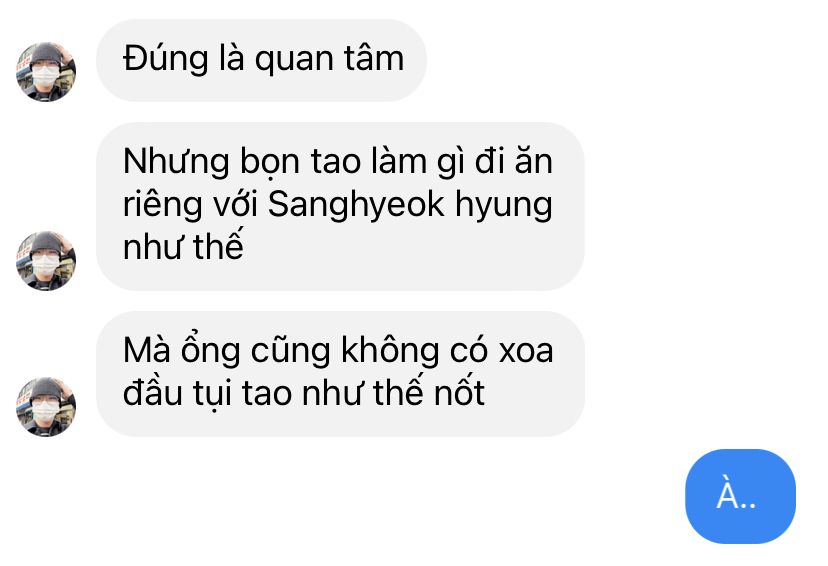Click the word 'hyung' in the second message
Viewport: 828px width, 566px height.
coord(504,206)
